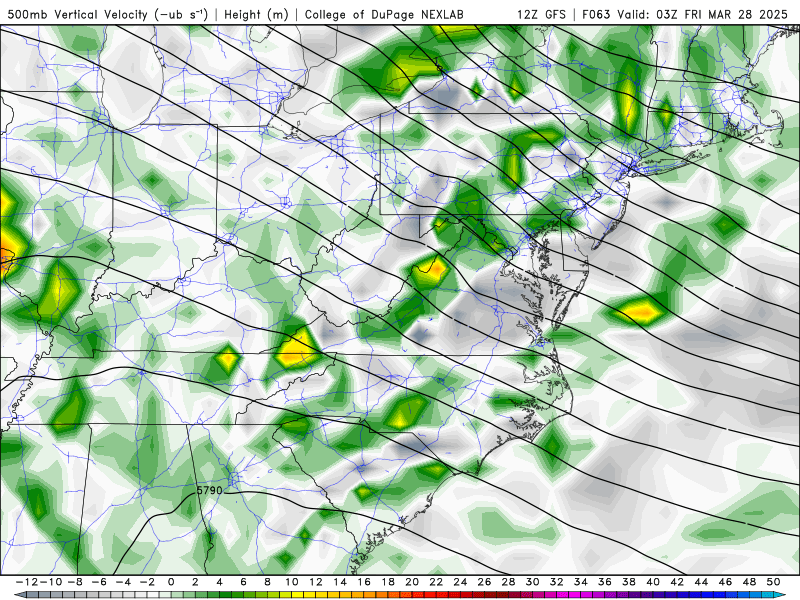Viewport: 800px width, 600px height.
Task: Click the '30' value on the color scale
Action: (533, 582)
